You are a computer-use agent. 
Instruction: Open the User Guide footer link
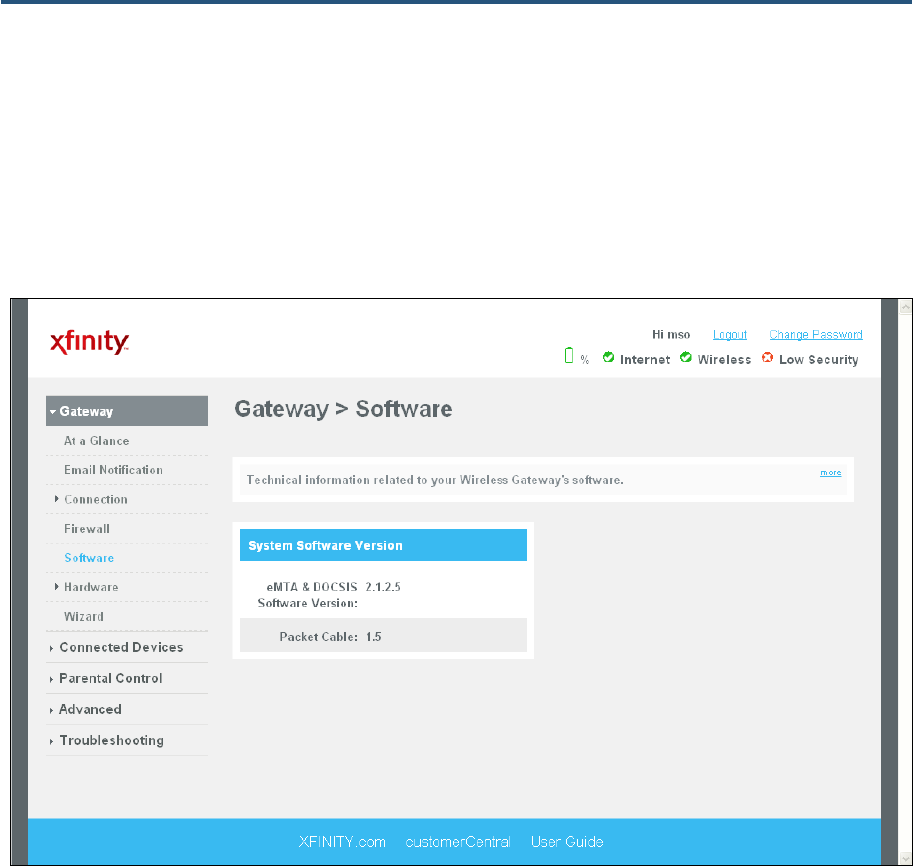click(x=567, y=842)
